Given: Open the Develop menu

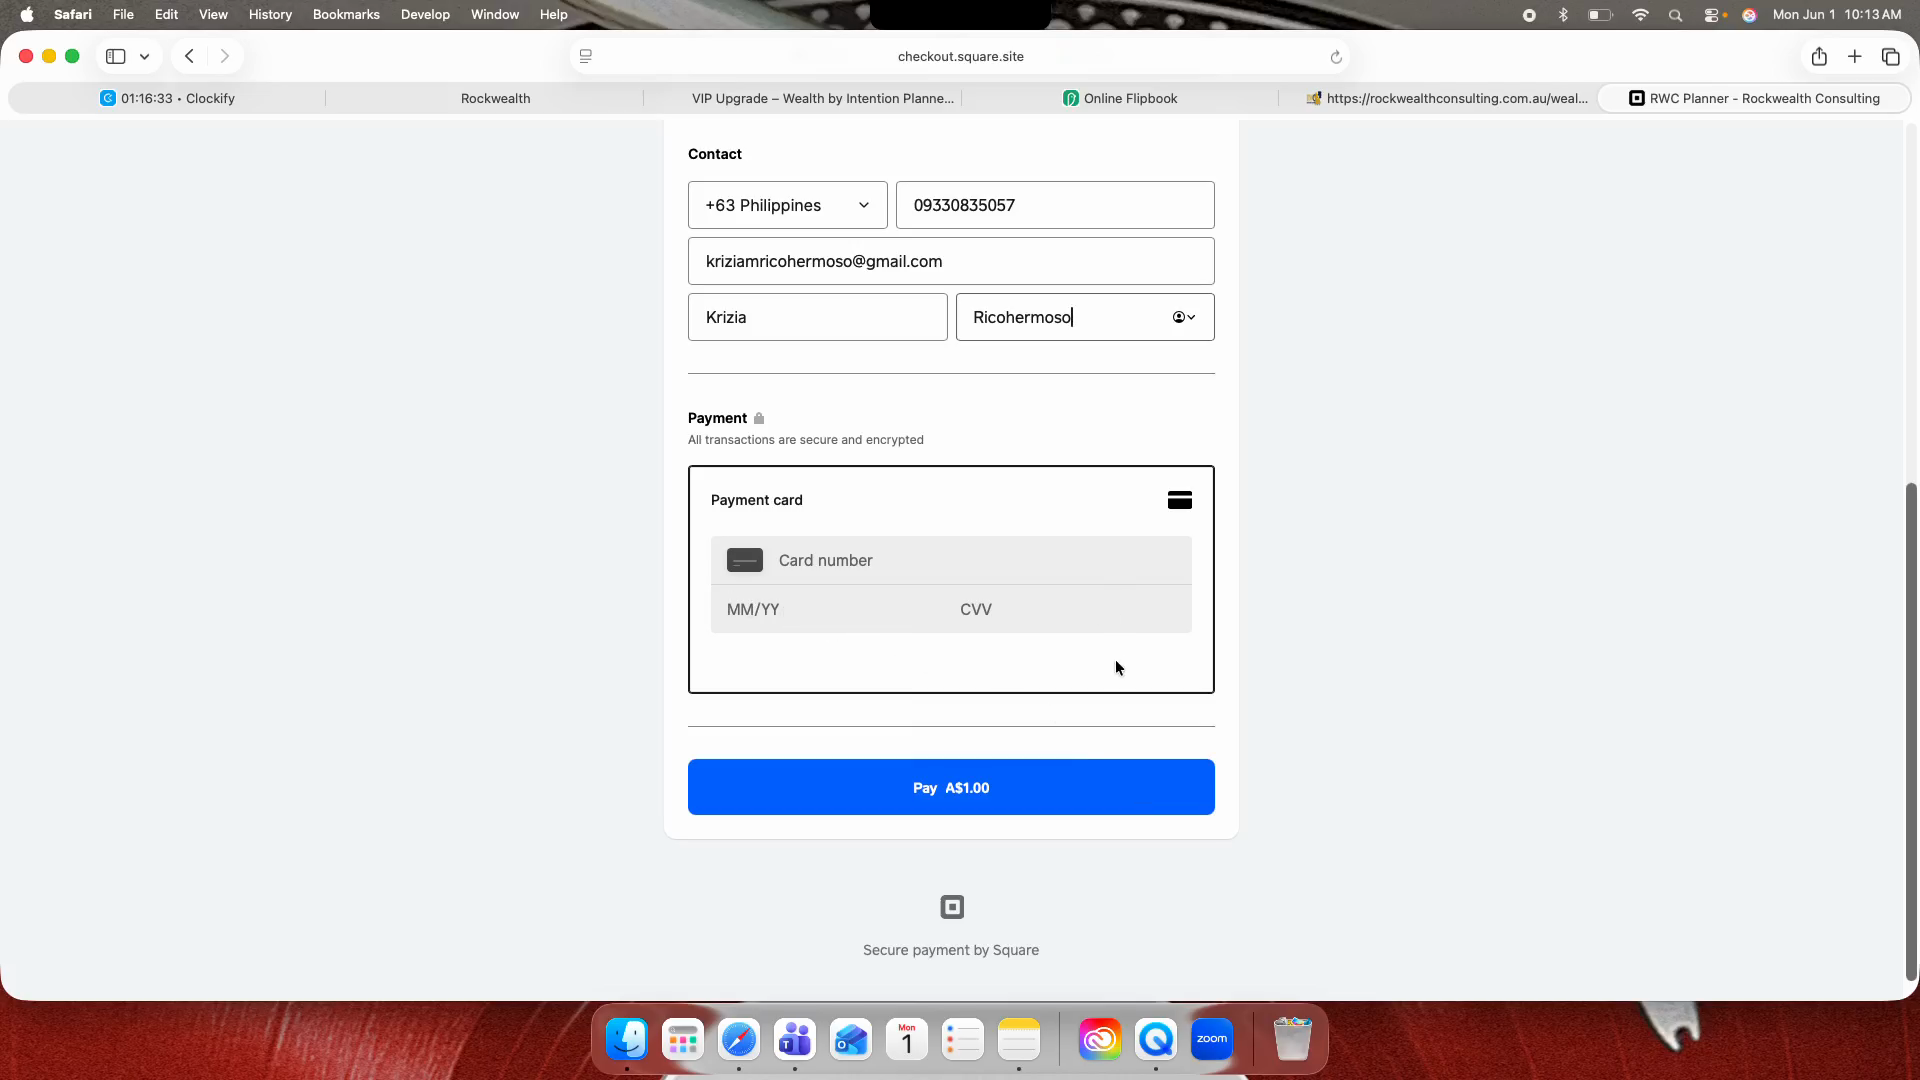Looking at the screenshot, I should pyautogui.click(x=425, y=14).
